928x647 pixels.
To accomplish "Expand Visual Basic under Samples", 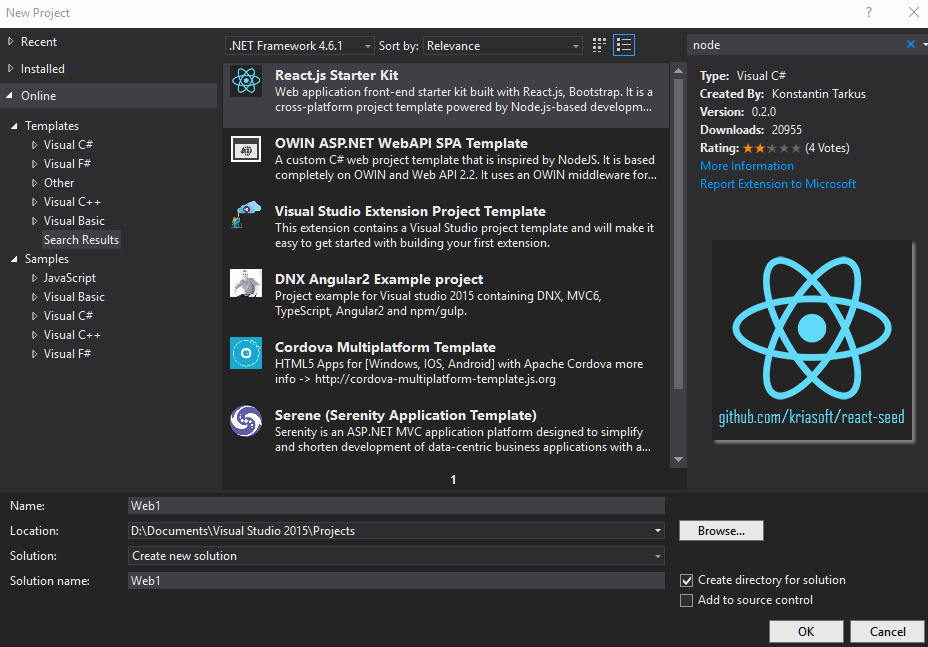I will pos(34,297).
